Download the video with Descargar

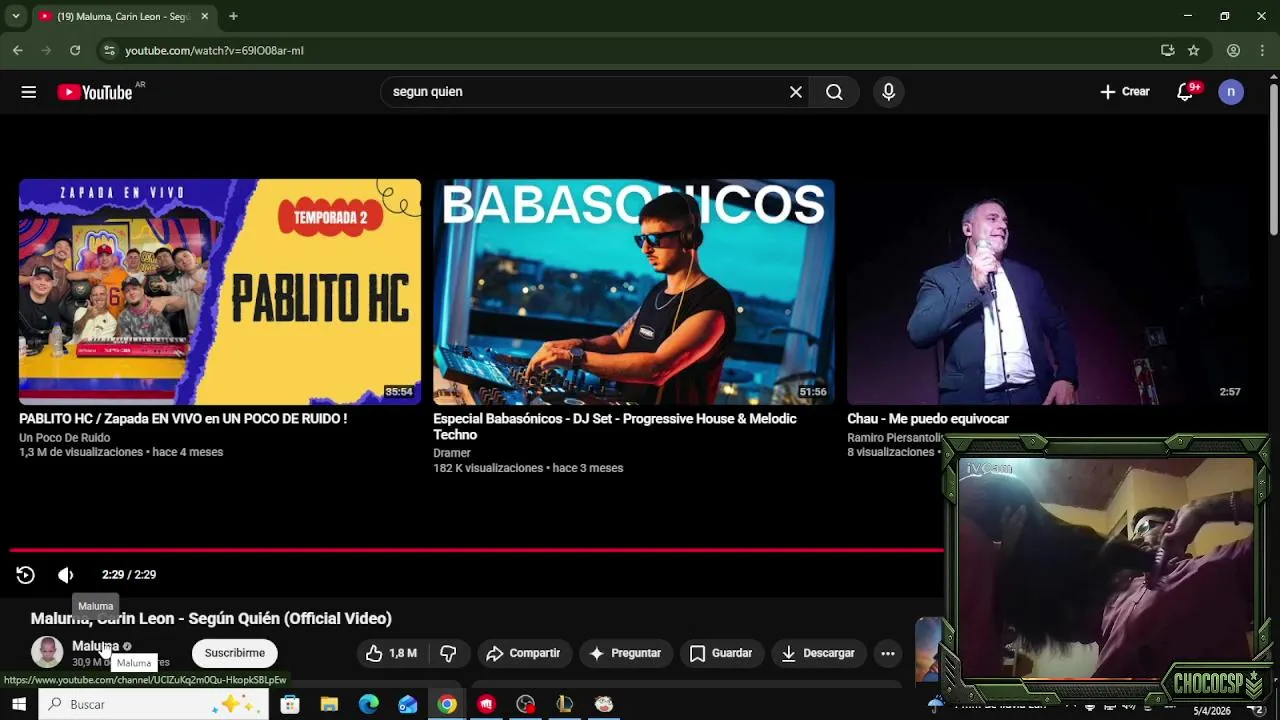point(817,653)
